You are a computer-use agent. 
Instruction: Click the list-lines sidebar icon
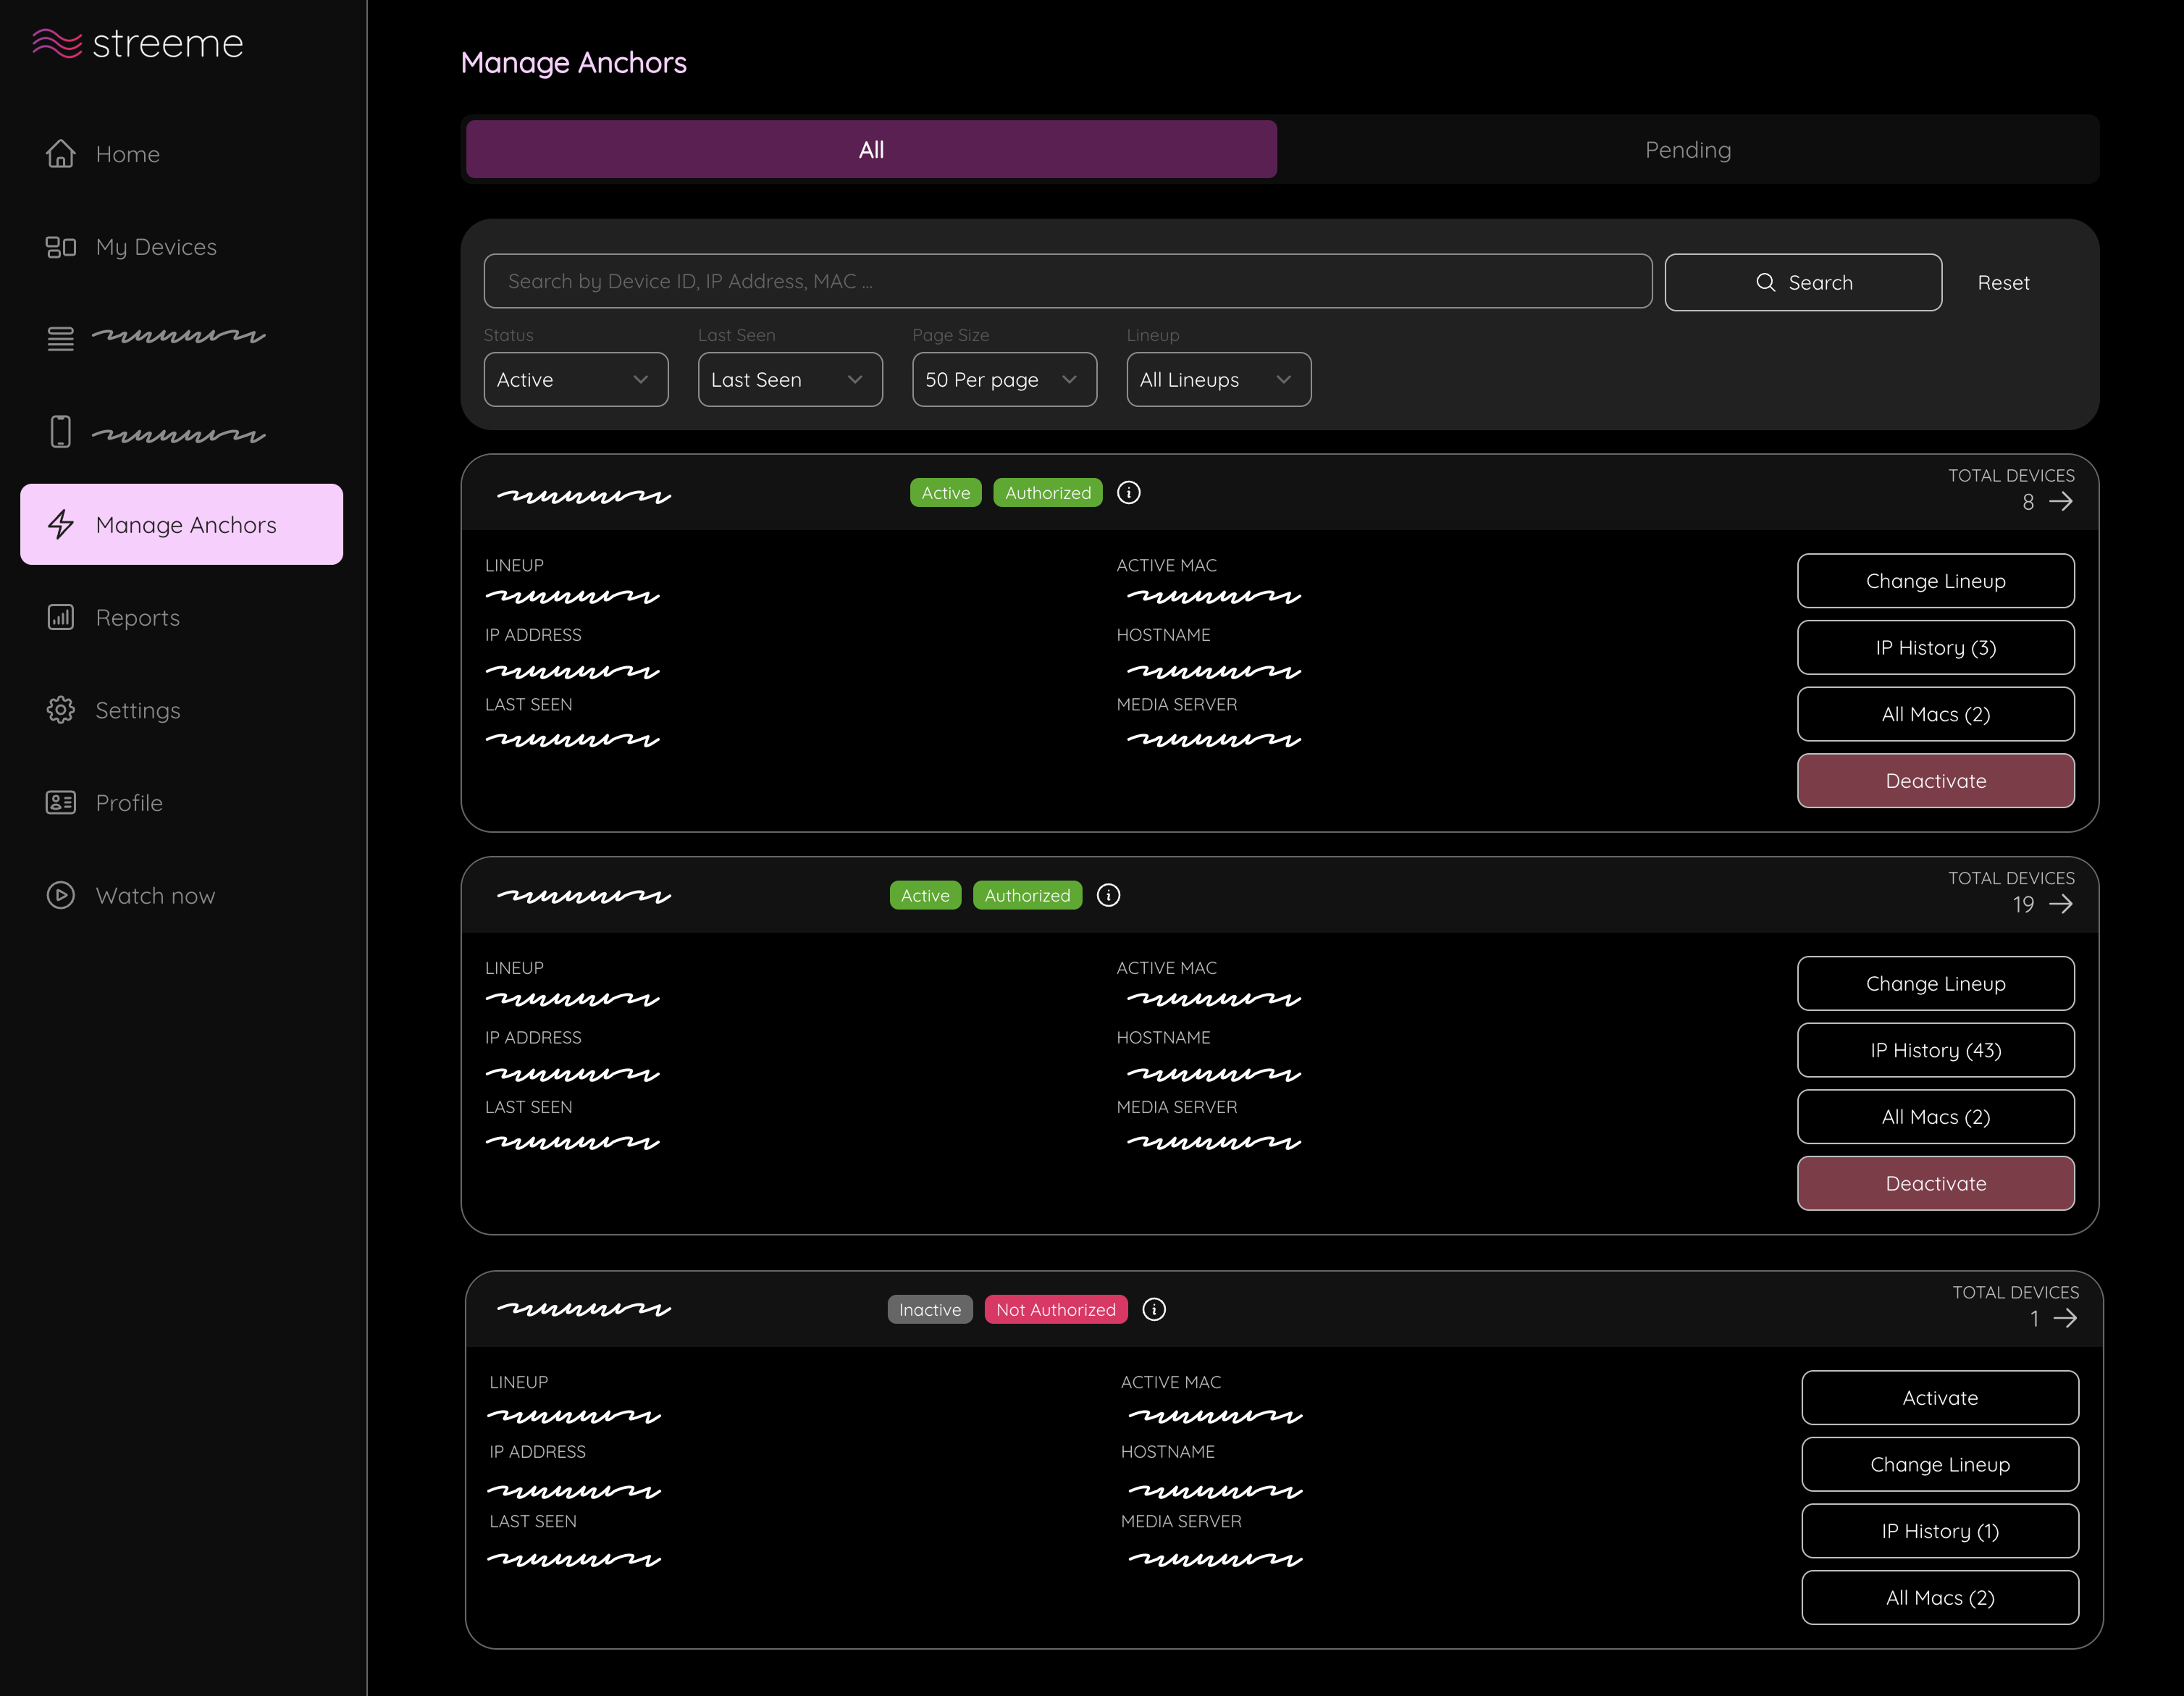61,339
